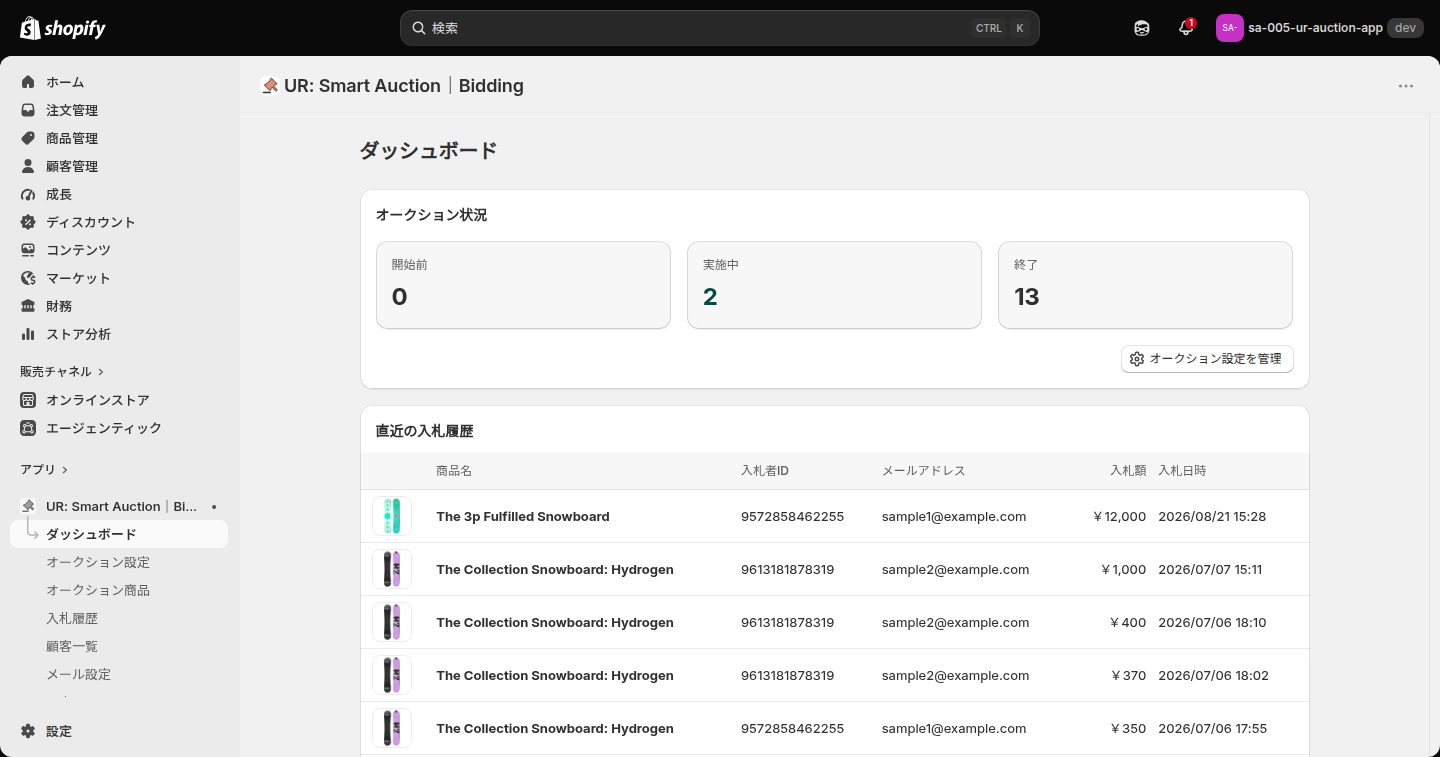The width and height of the screenshot is (1440, 757).
Task: Open 設定 gear icon at sidebar bottom
Action: click(28, 731)
